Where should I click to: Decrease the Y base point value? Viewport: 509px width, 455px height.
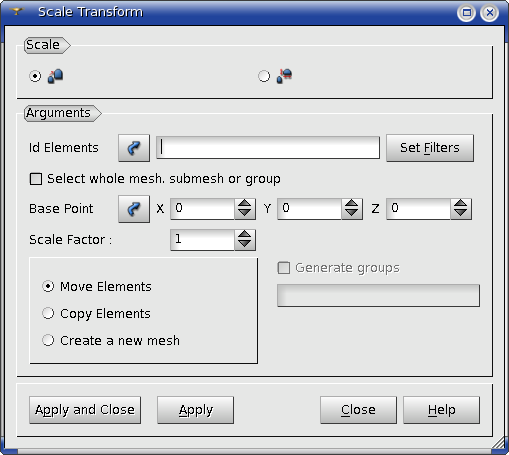click(x=351, y=214)
